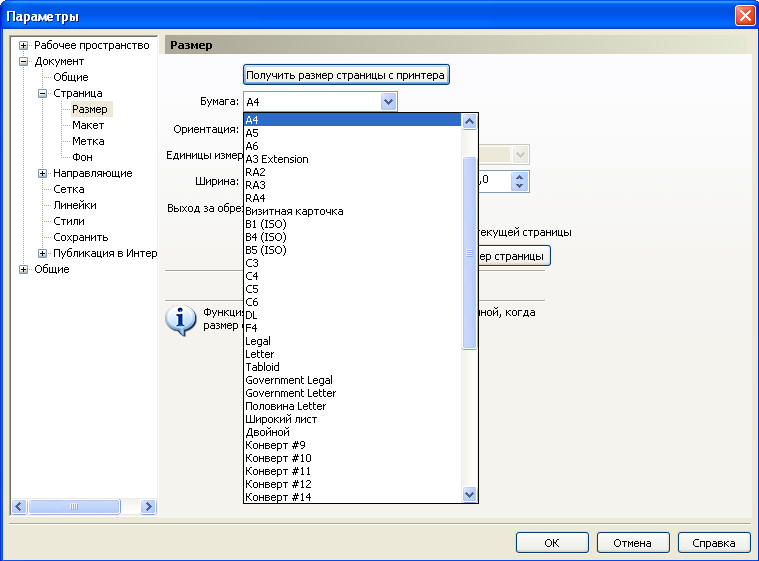Select Двойной paper size

coord(352,433)
